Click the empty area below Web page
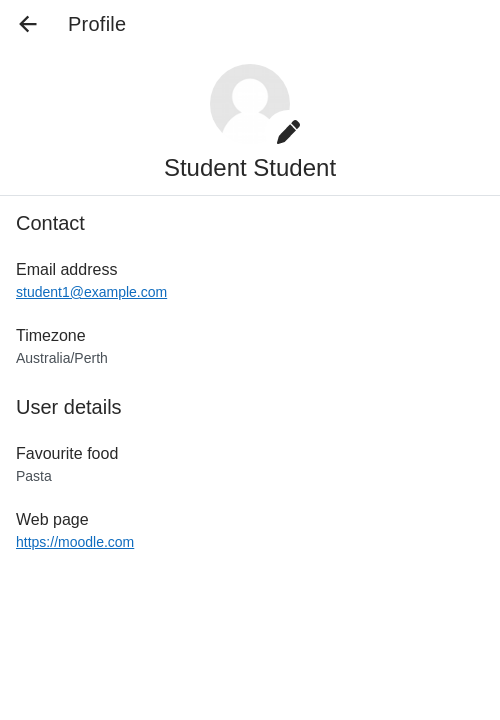The height and width of the screenshot is (720, 500). (250, 634)
